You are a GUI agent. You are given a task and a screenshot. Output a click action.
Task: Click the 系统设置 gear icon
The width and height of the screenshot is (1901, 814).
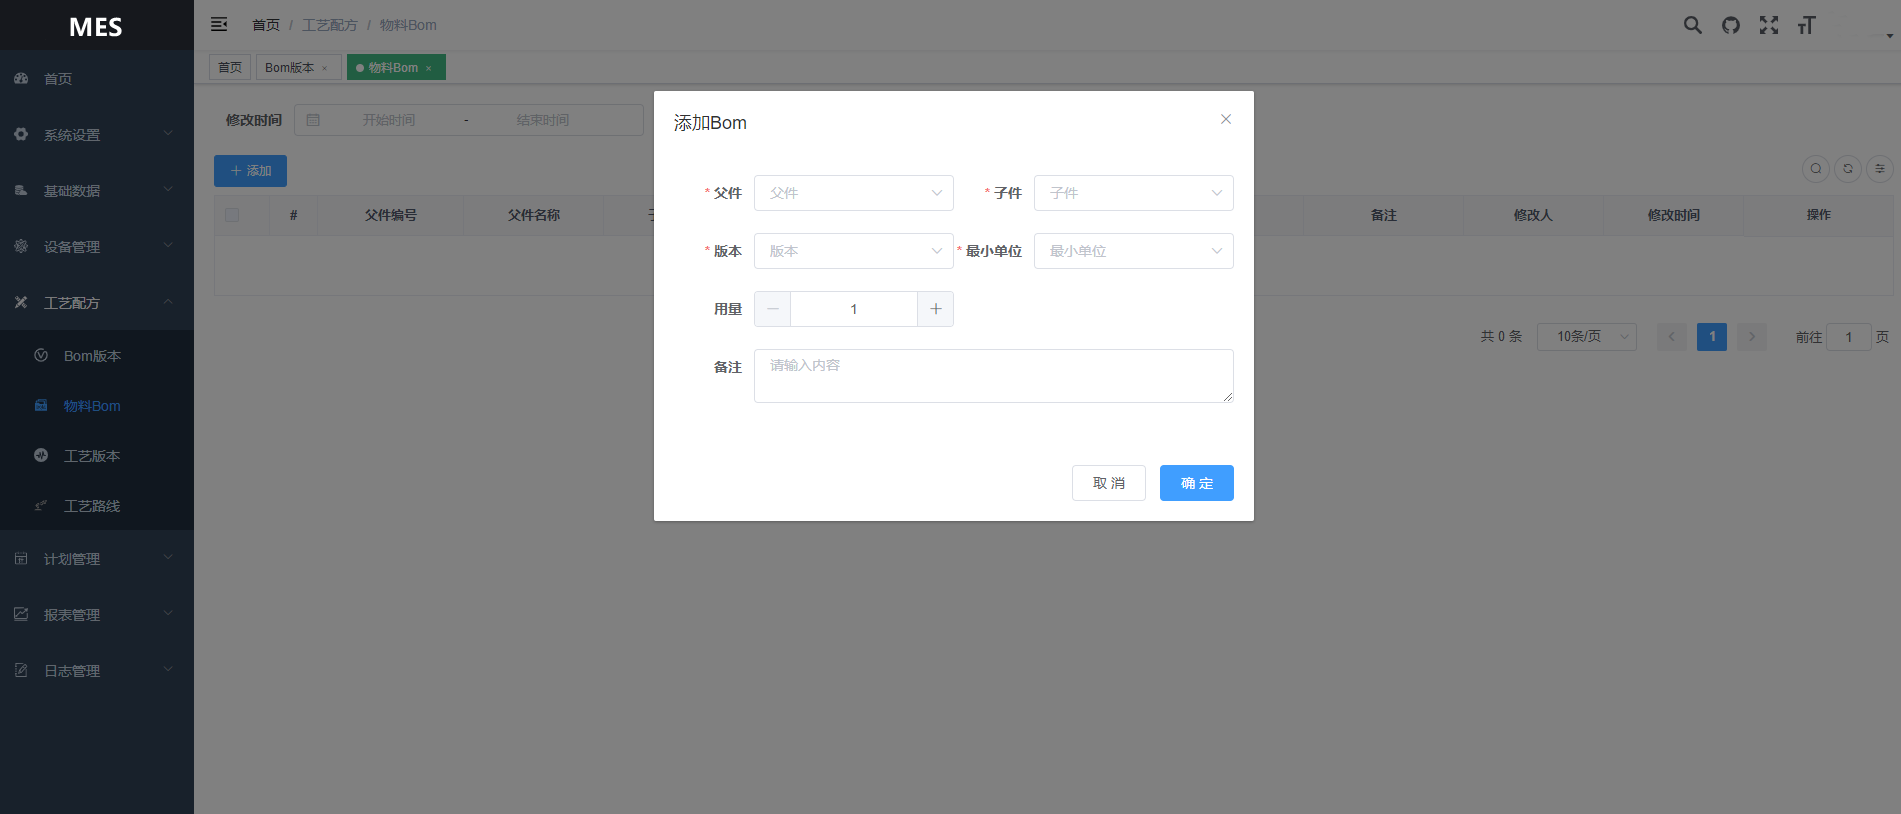21,134
